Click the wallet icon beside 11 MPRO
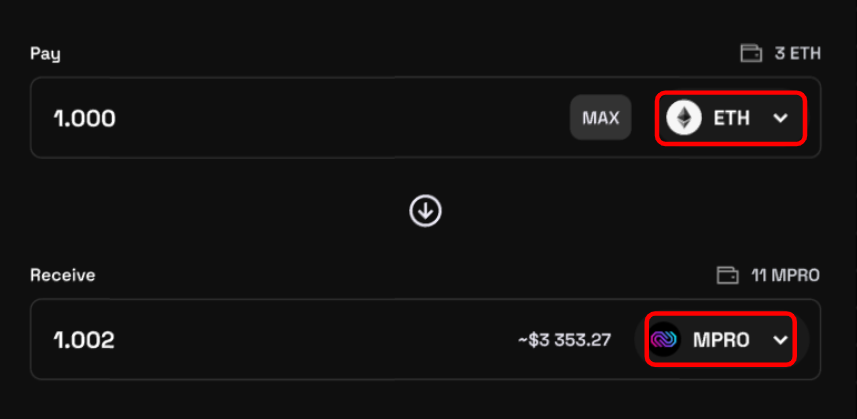Image resolution: width=857 pixels, height=419 pixels. 728,275
